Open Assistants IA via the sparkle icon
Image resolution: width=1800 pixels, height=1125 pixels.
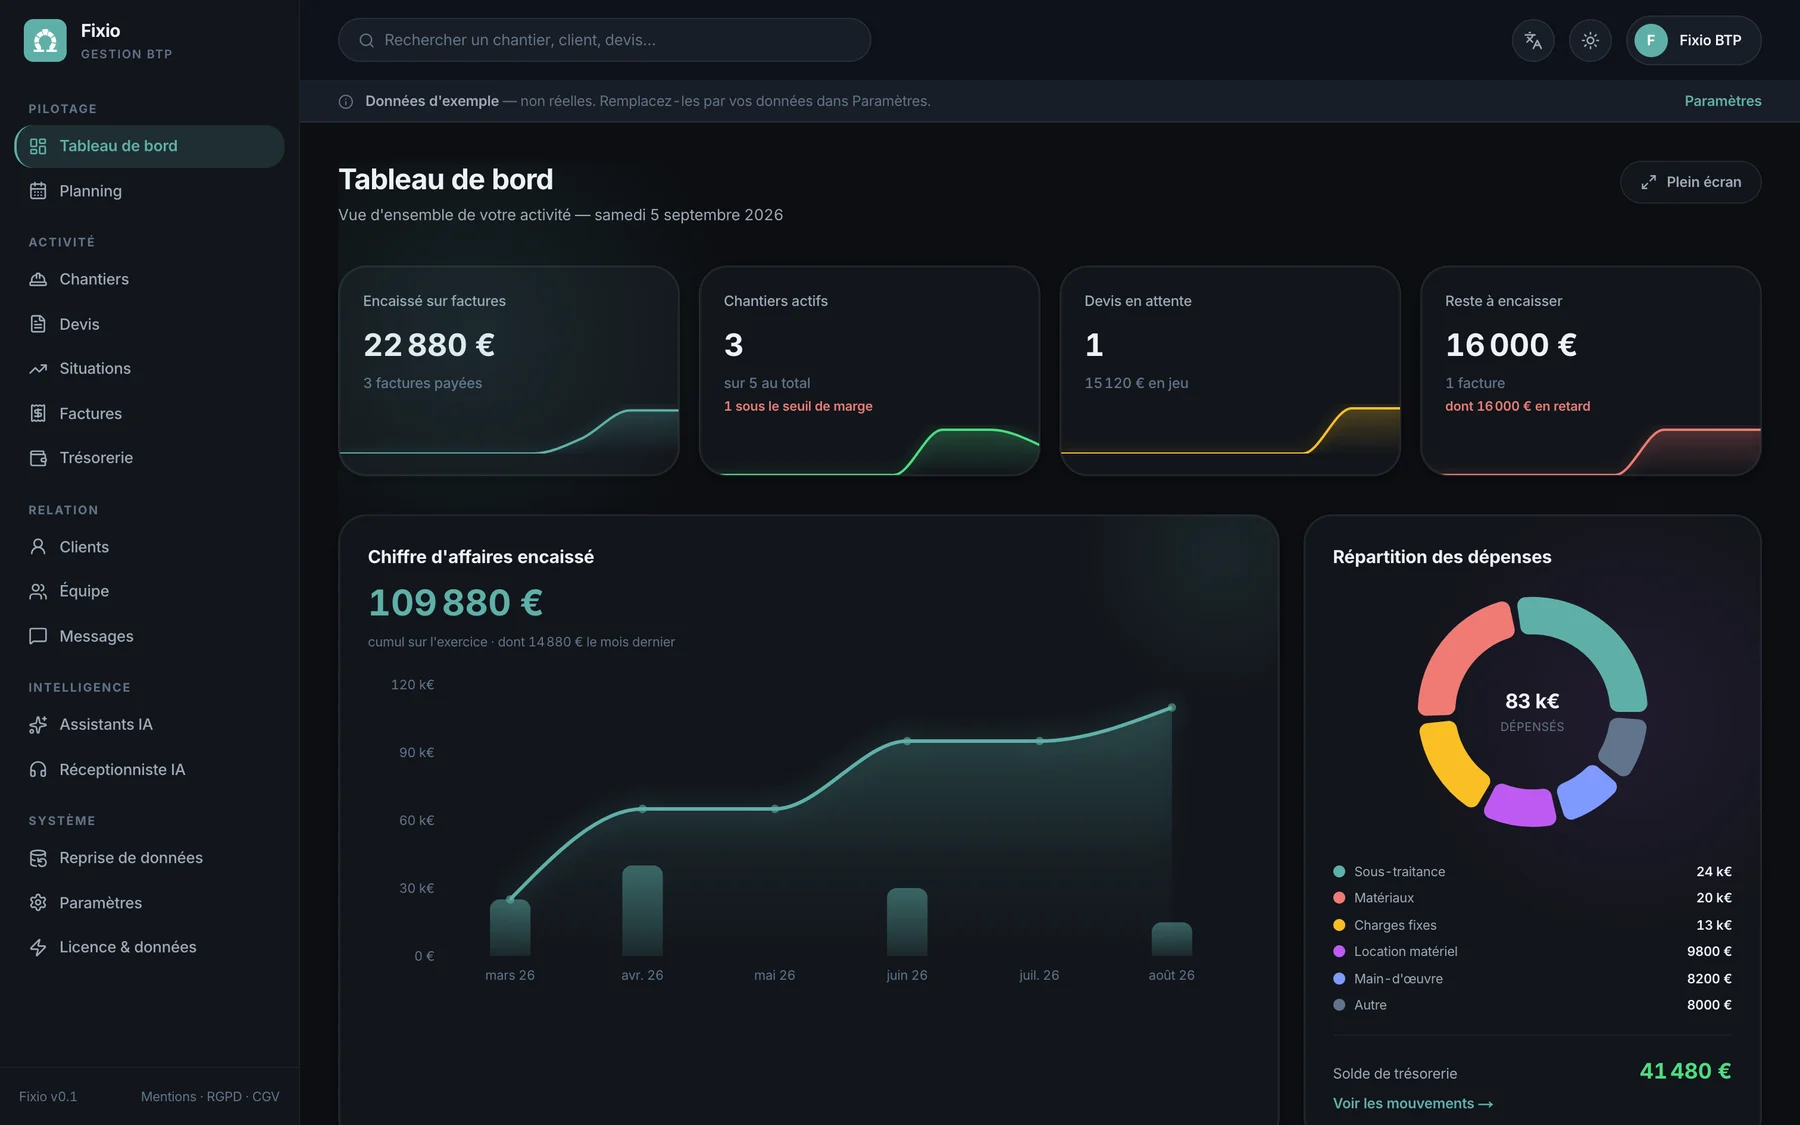pyautogui.click(x=38, y=725)
